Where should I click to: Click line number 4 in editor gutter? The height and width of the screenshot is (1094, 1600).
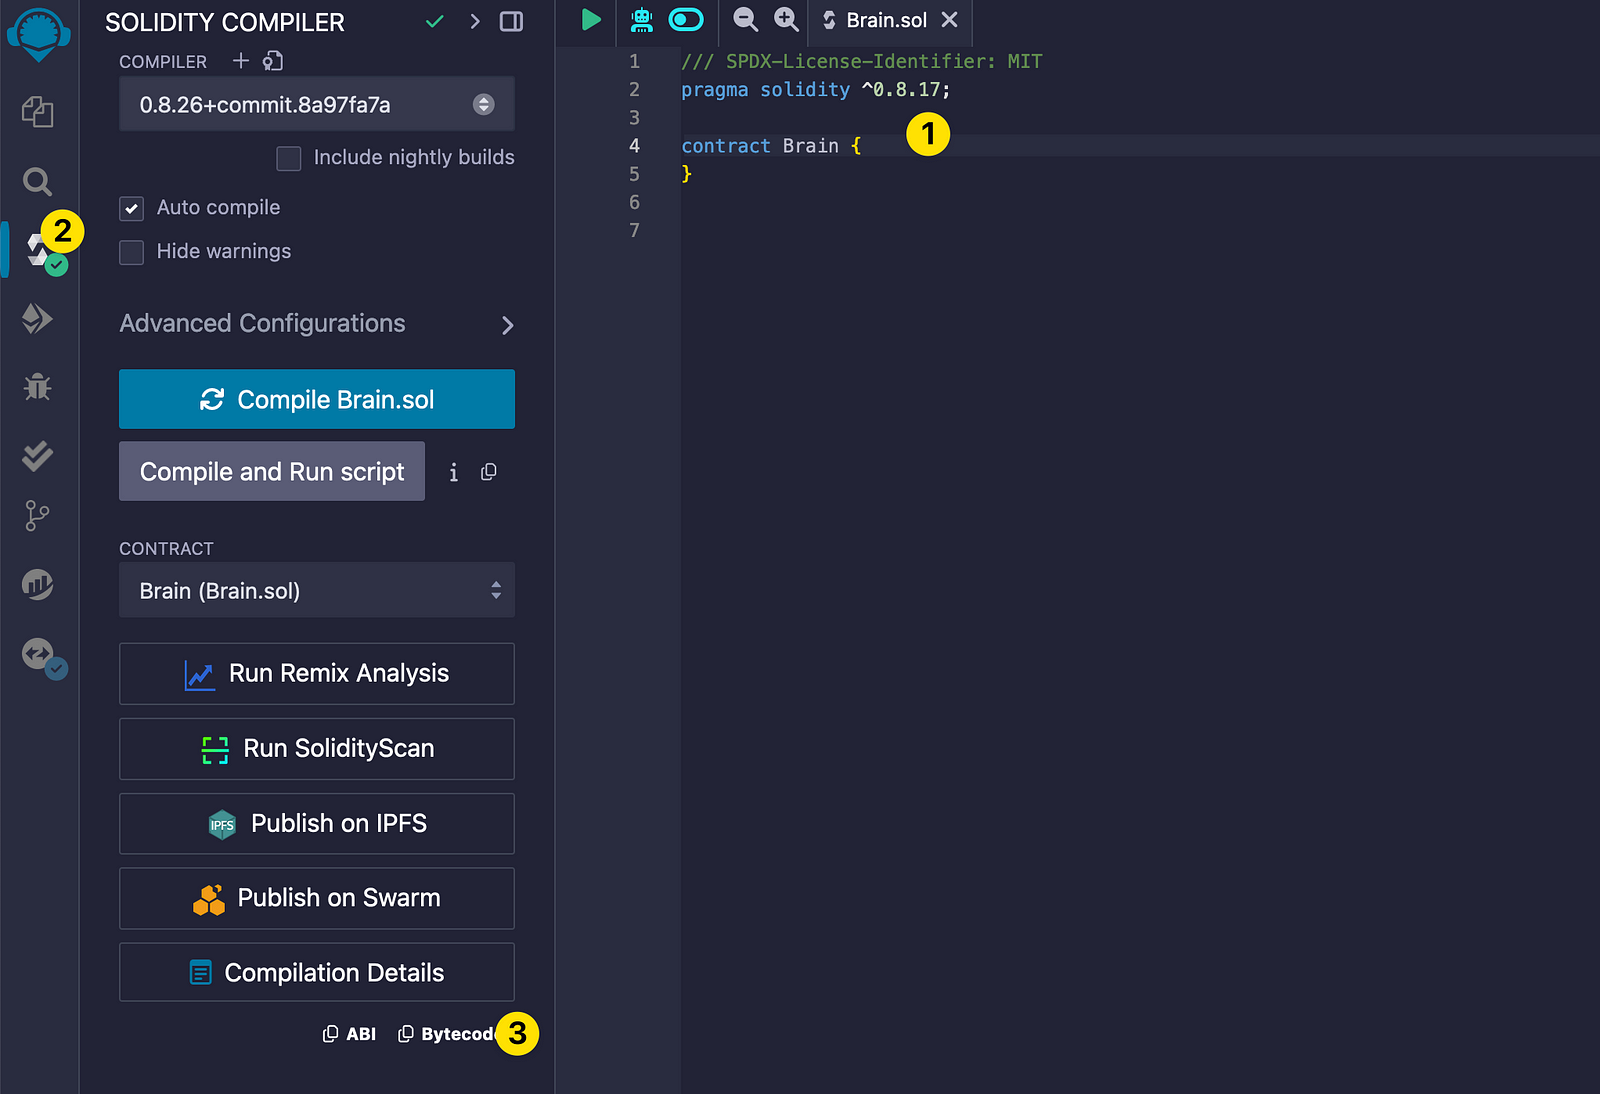pyautogui.click(x=634, y=146)
